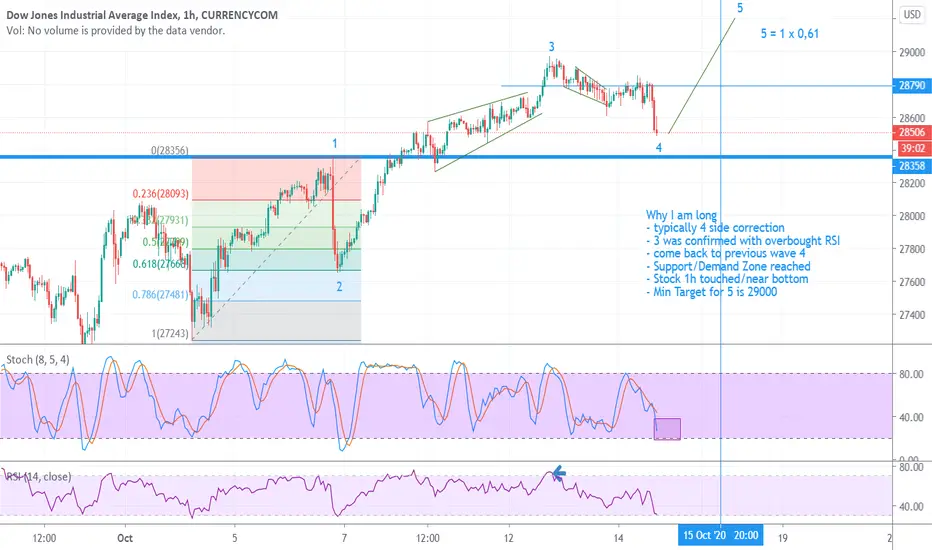Click the 'Why I am long' note heading
This screenshot has height=550, width=932.
click(x=681, y=215)
